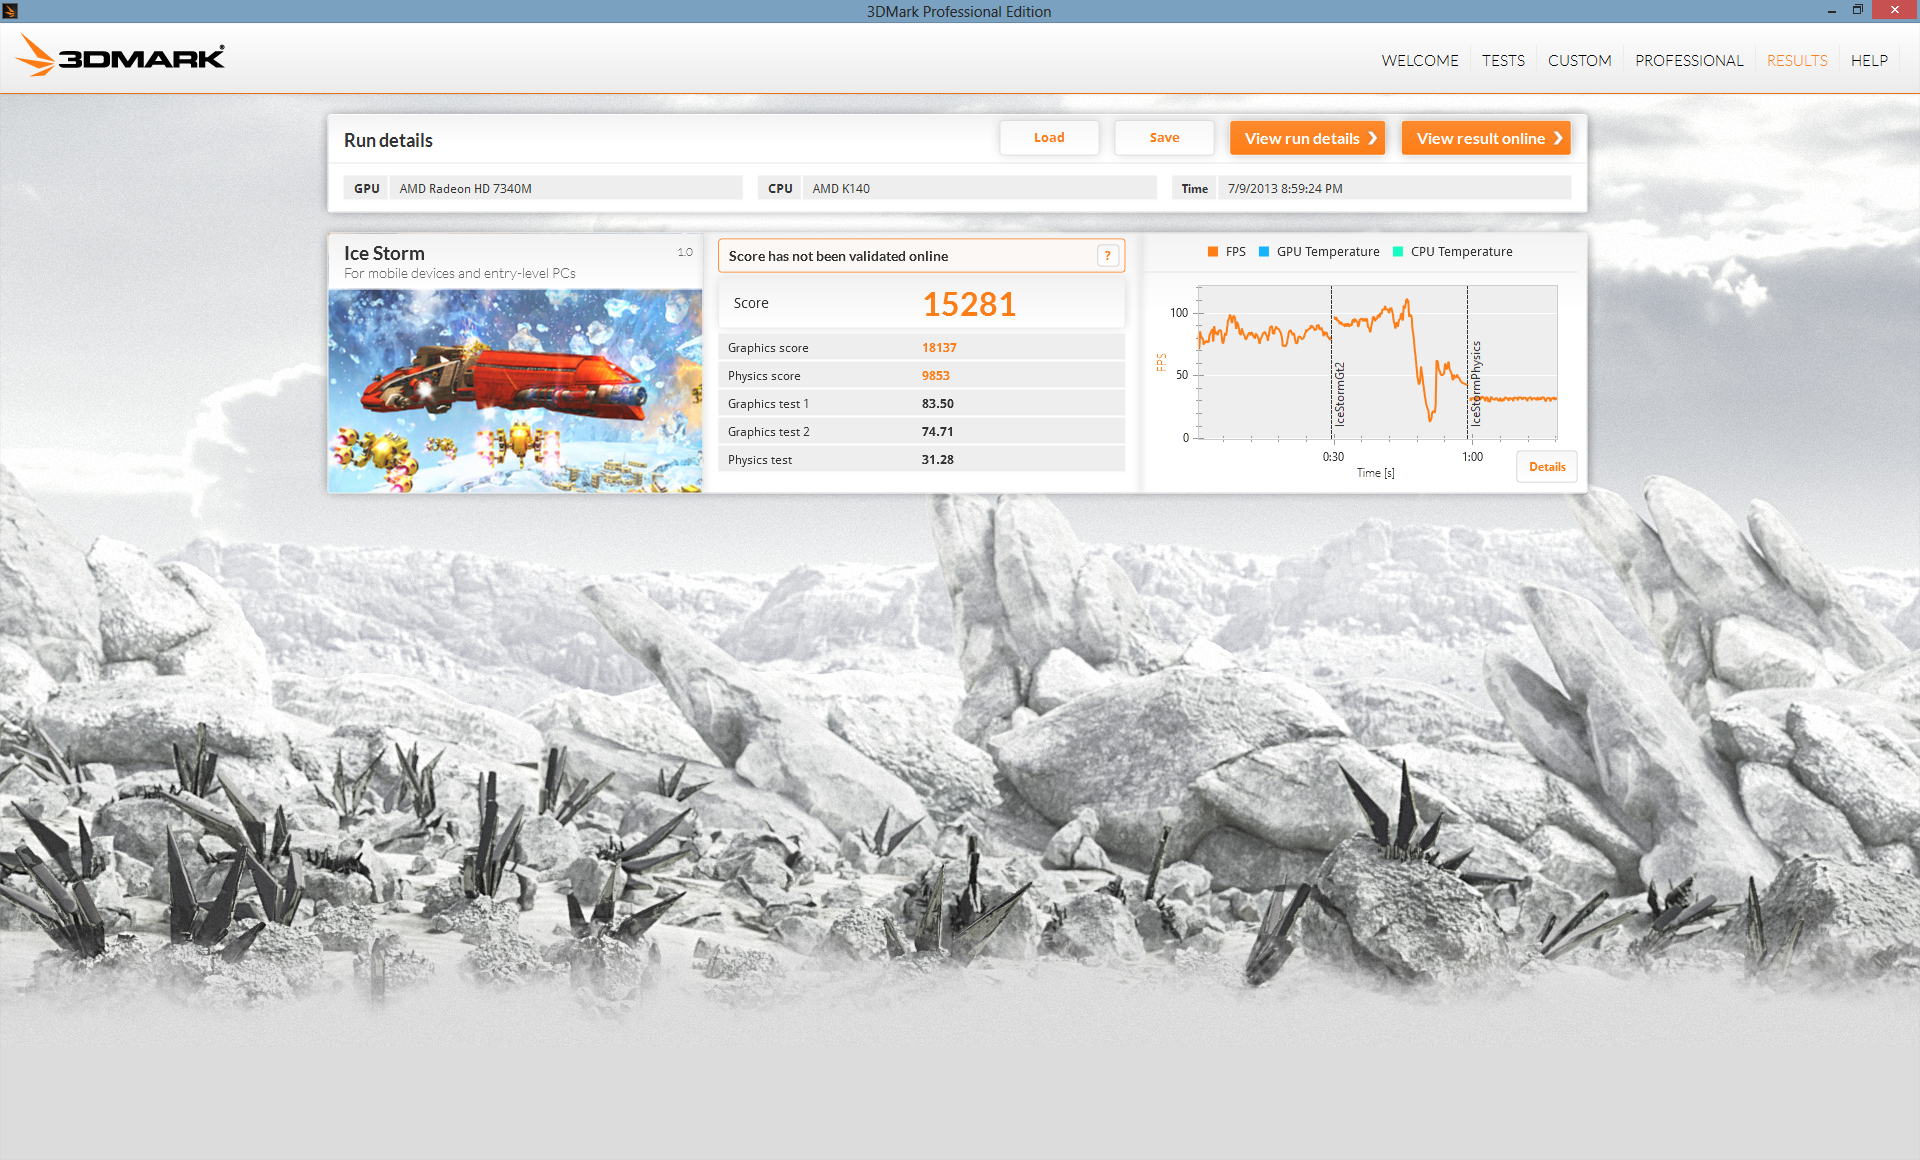Screen dimensions: 1920x1160
Task: Click the FPS legend orange square
Action: 1213,252
